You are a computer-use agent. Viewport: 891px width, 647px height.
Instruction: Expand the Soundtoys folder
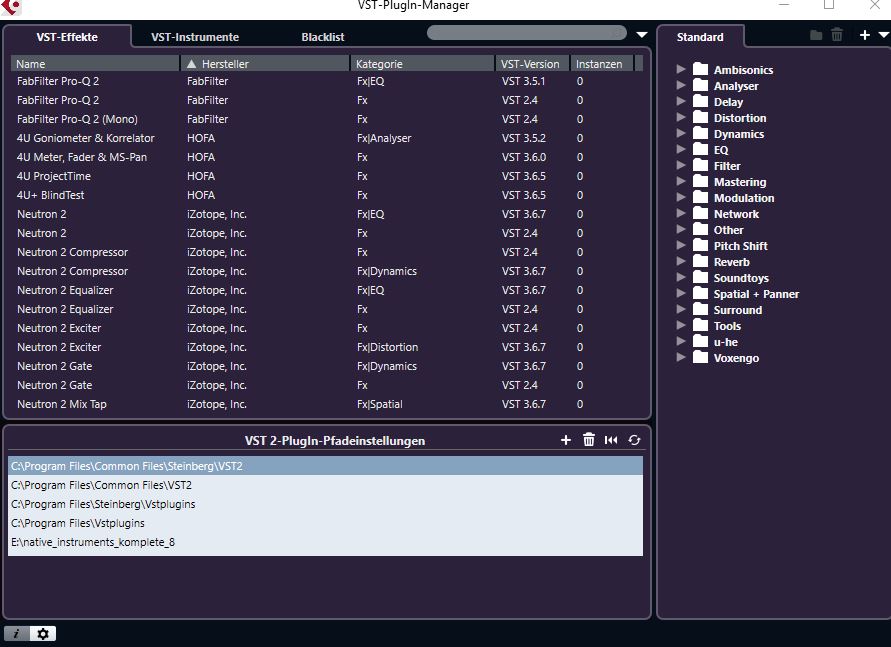(681, 278)
